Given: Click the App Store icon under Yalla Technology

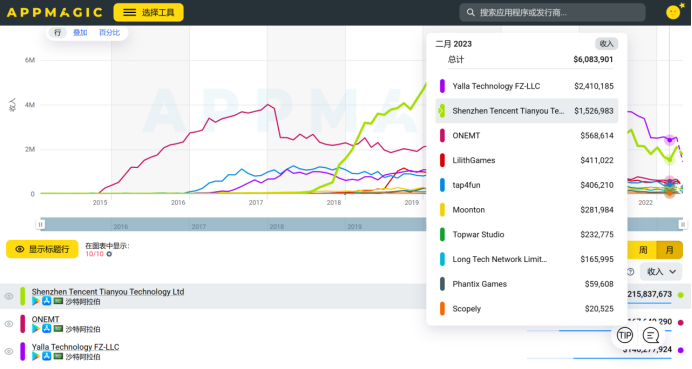Looking at the screenshot, I should pos(47,356).
